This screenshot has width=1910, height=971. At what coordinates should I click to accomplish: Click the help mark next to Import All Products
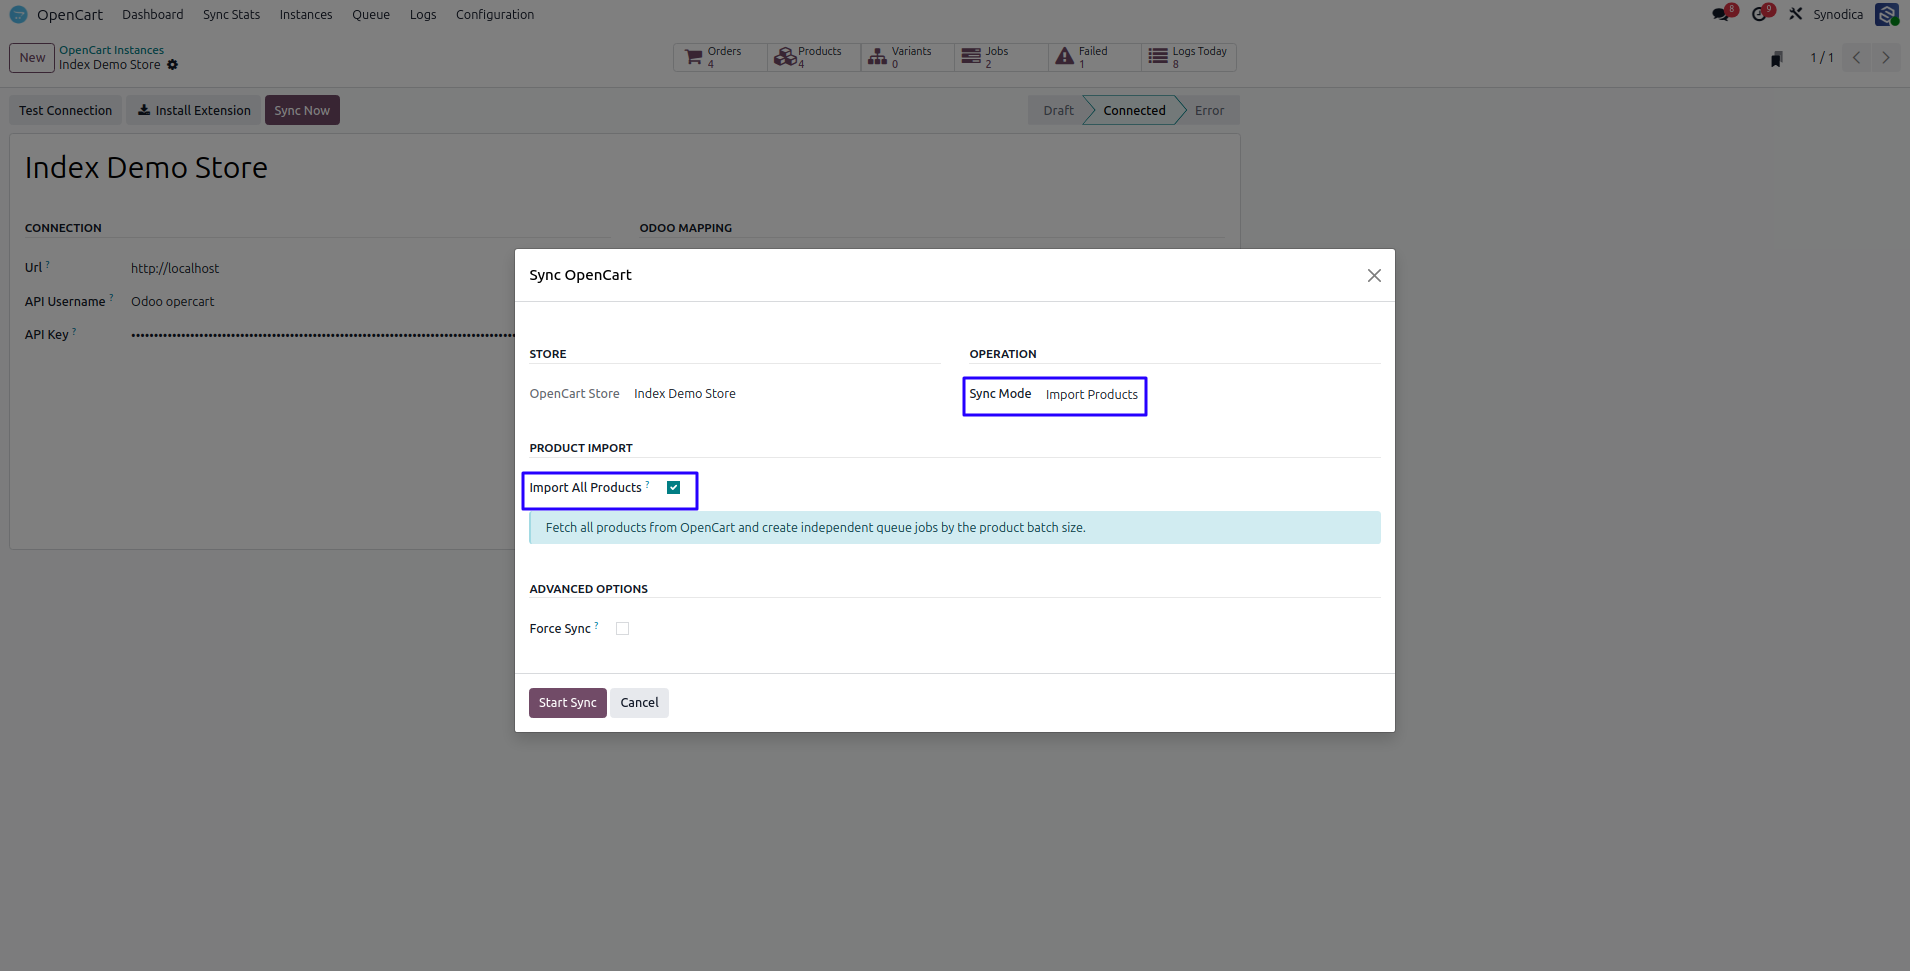[647, 484]
